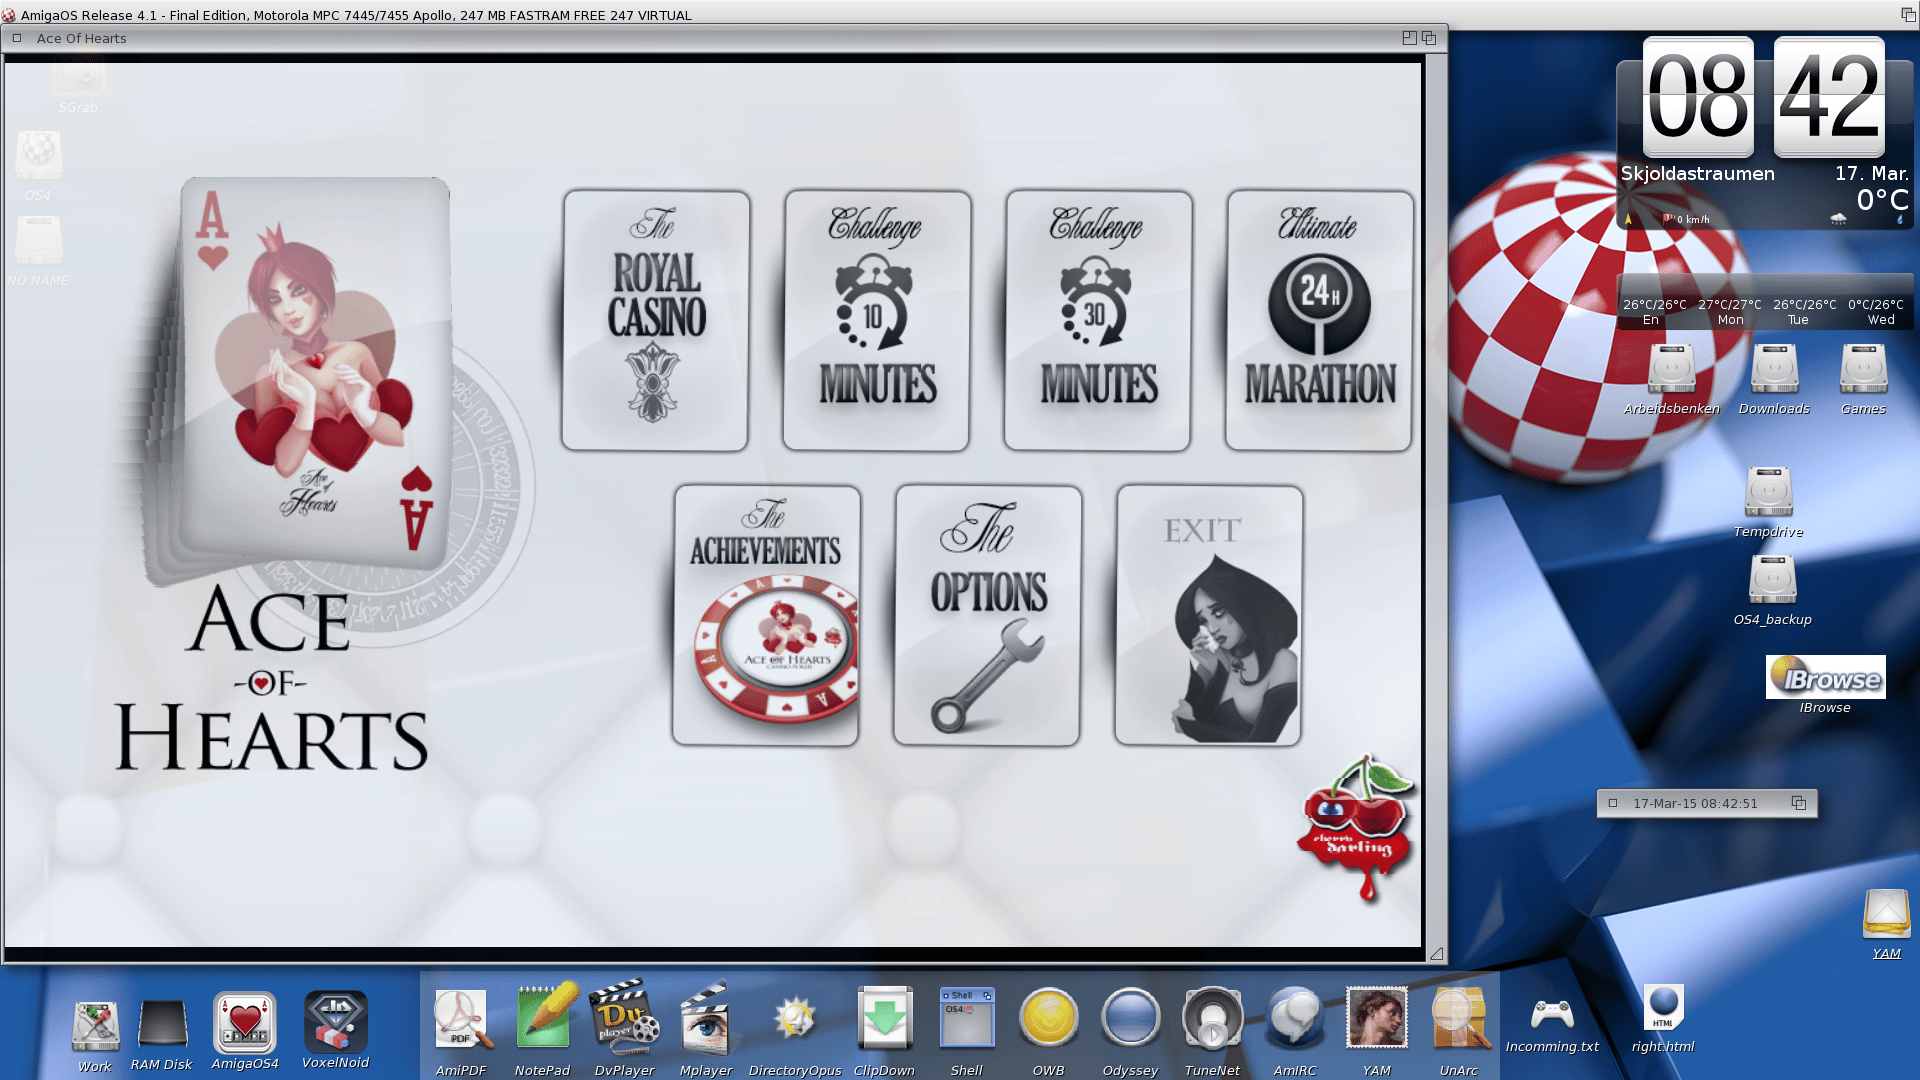Launch the Odyssey browser from the dock

1130,1020
